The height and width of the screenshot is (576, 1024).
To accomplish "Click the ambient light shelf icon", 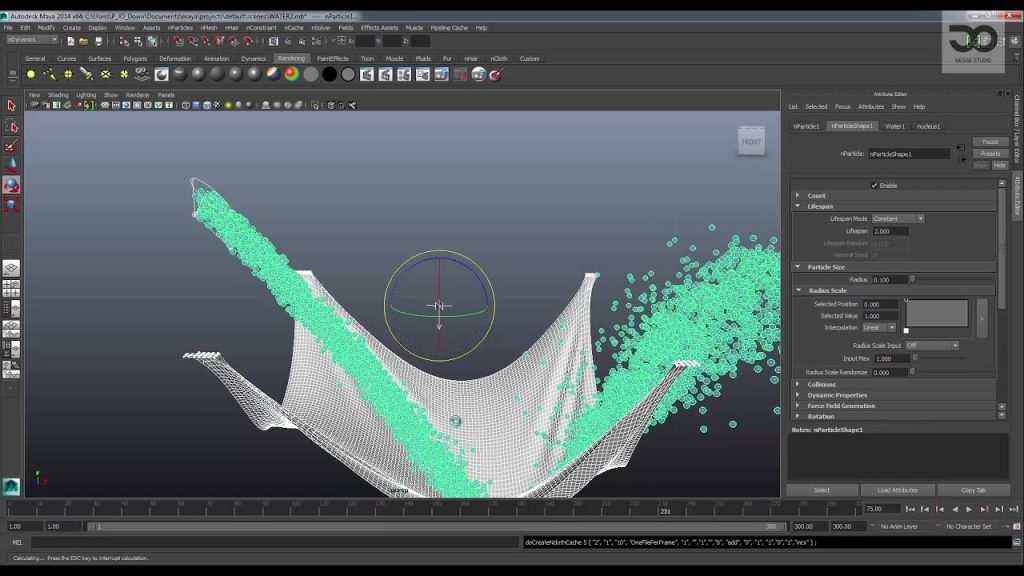I will [31, 74].
